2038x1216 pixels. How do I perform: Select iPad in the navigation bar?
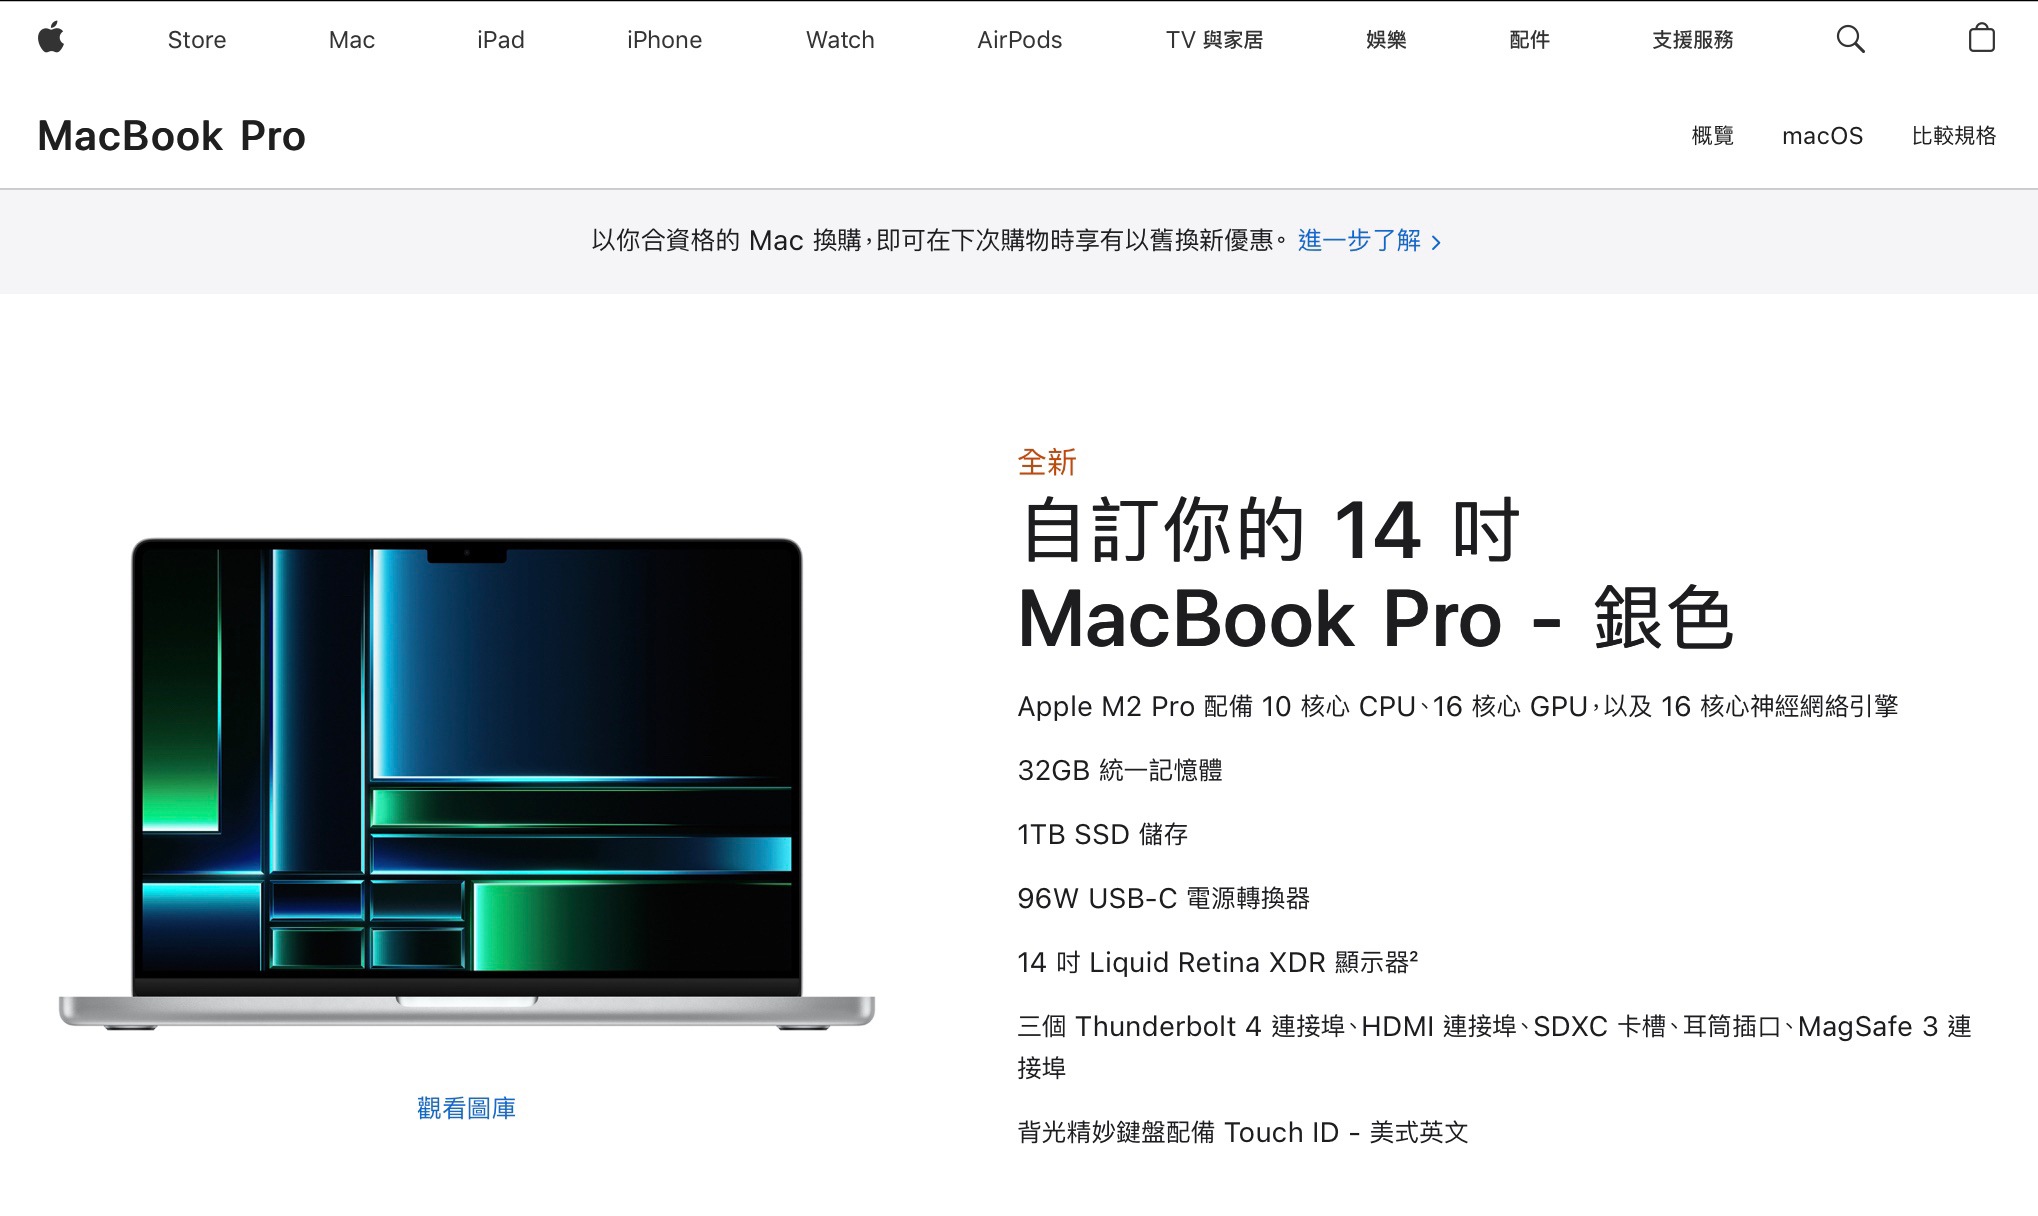click(x=501, y=40)
